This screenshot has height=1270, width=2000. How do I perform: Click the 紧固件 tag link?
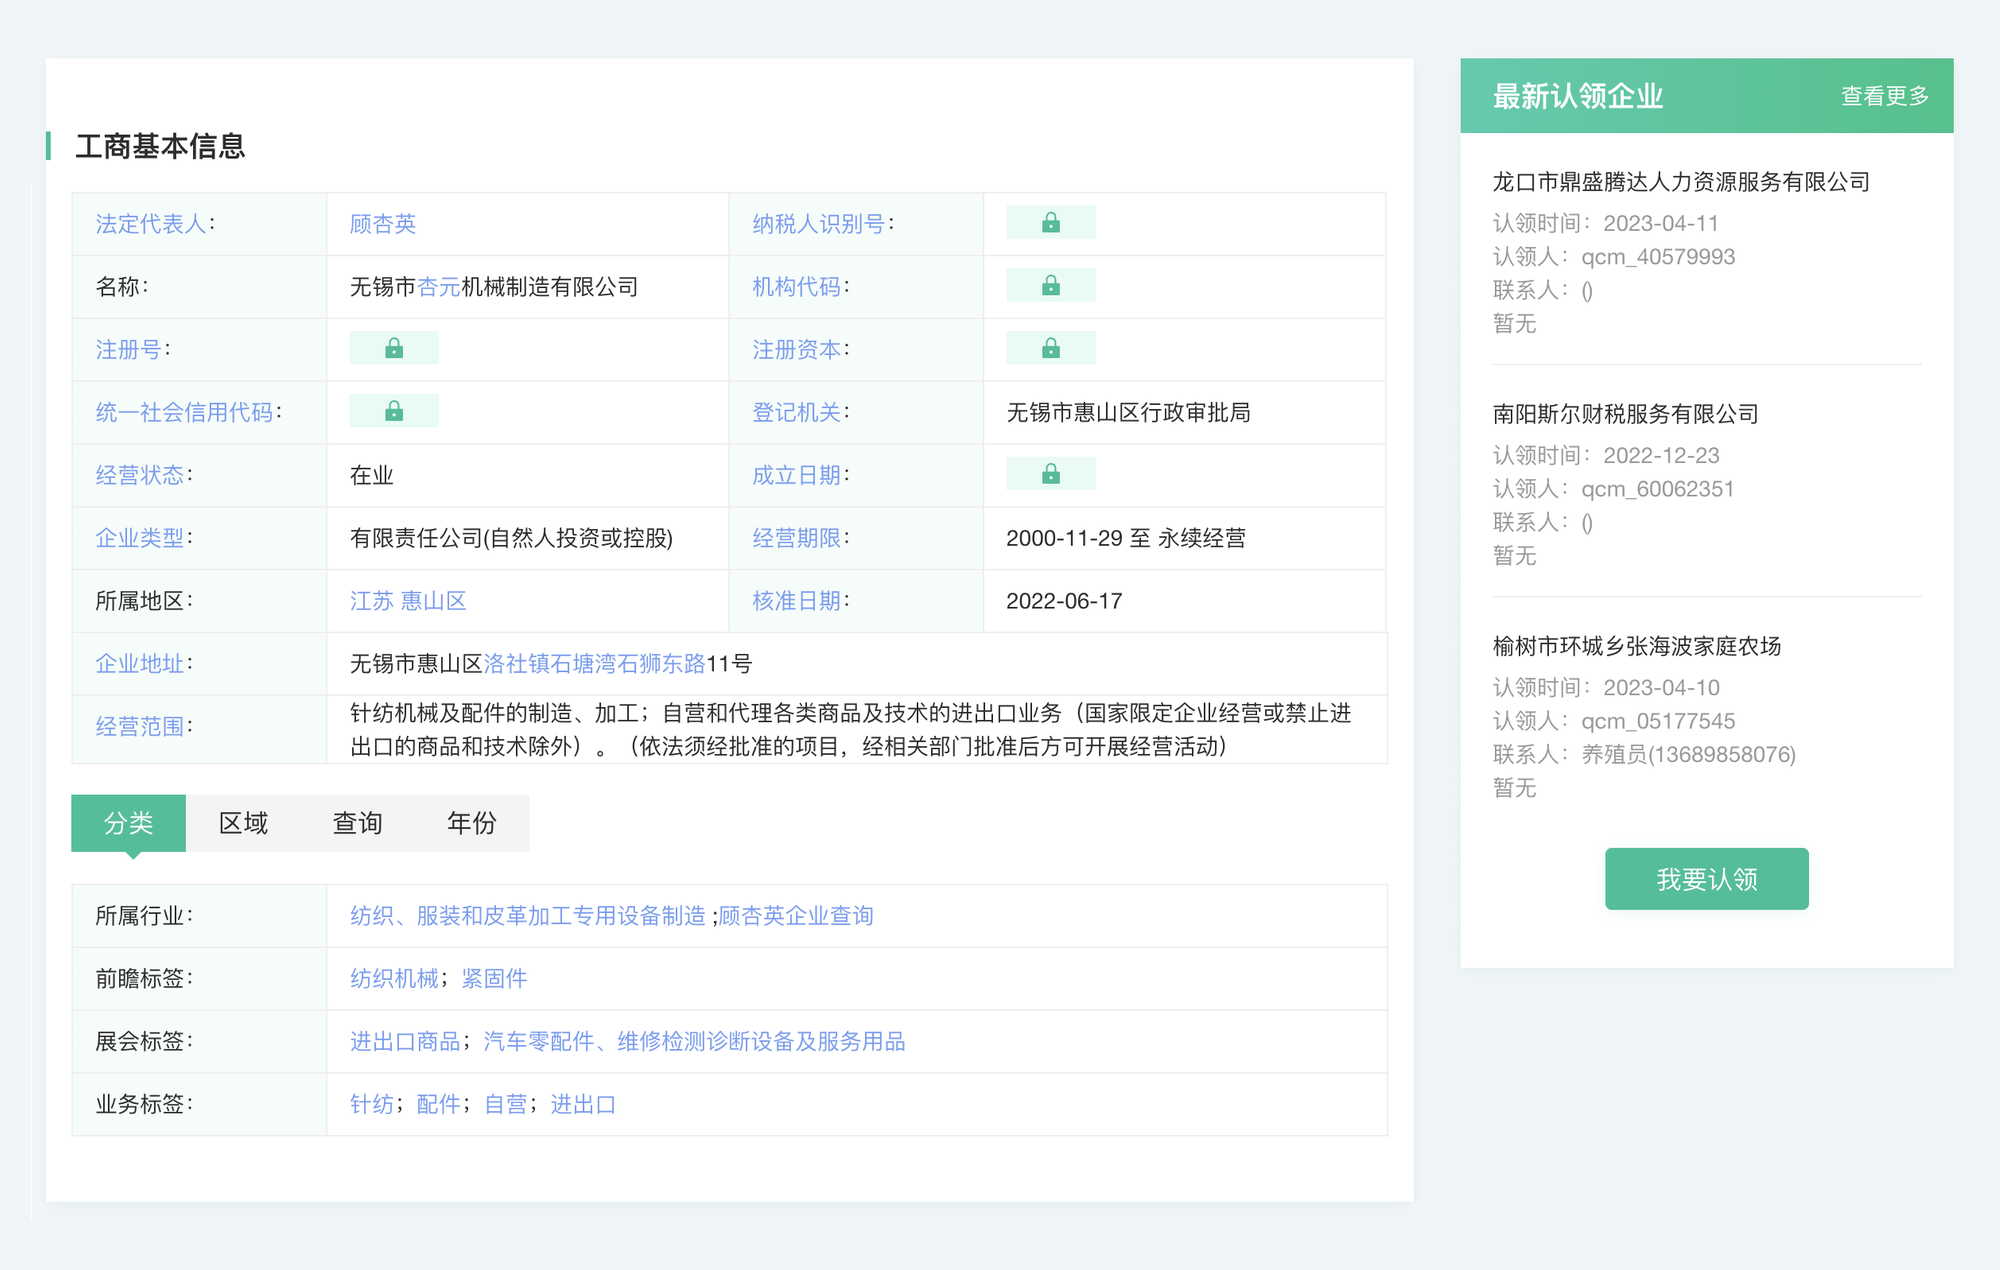494,979
